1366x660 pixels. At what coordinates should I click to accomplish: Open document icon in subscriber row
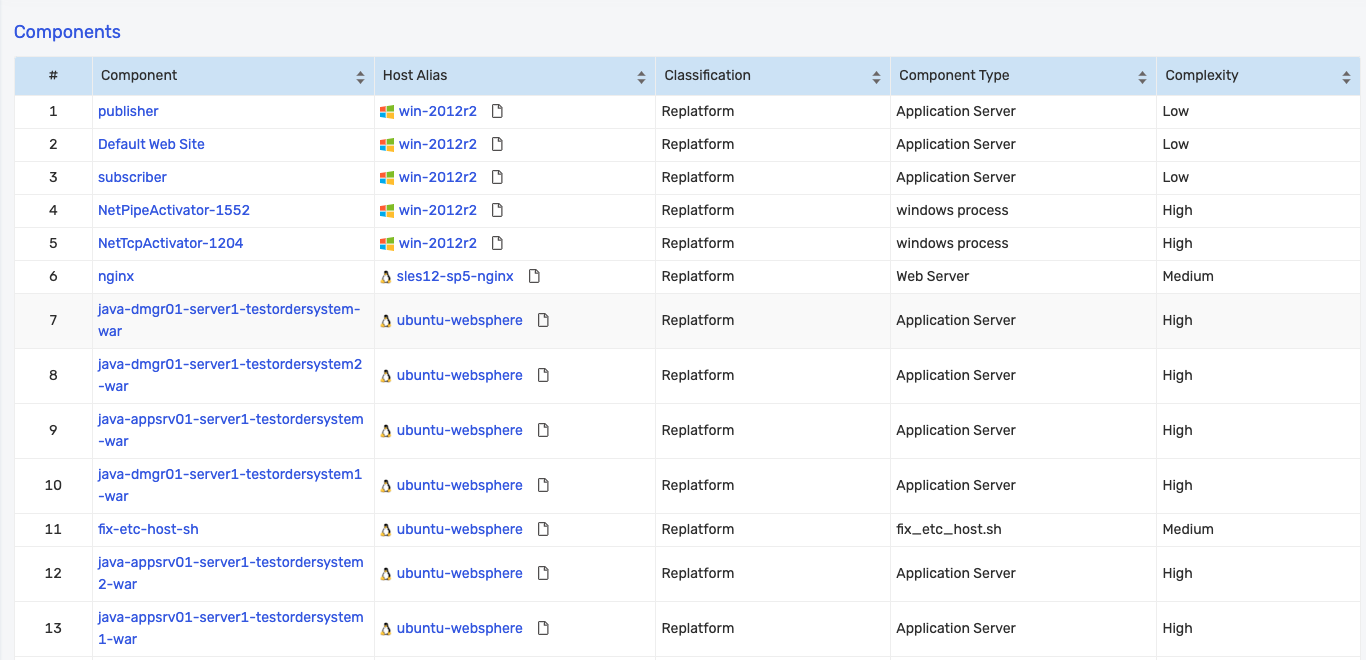[497, 177]
